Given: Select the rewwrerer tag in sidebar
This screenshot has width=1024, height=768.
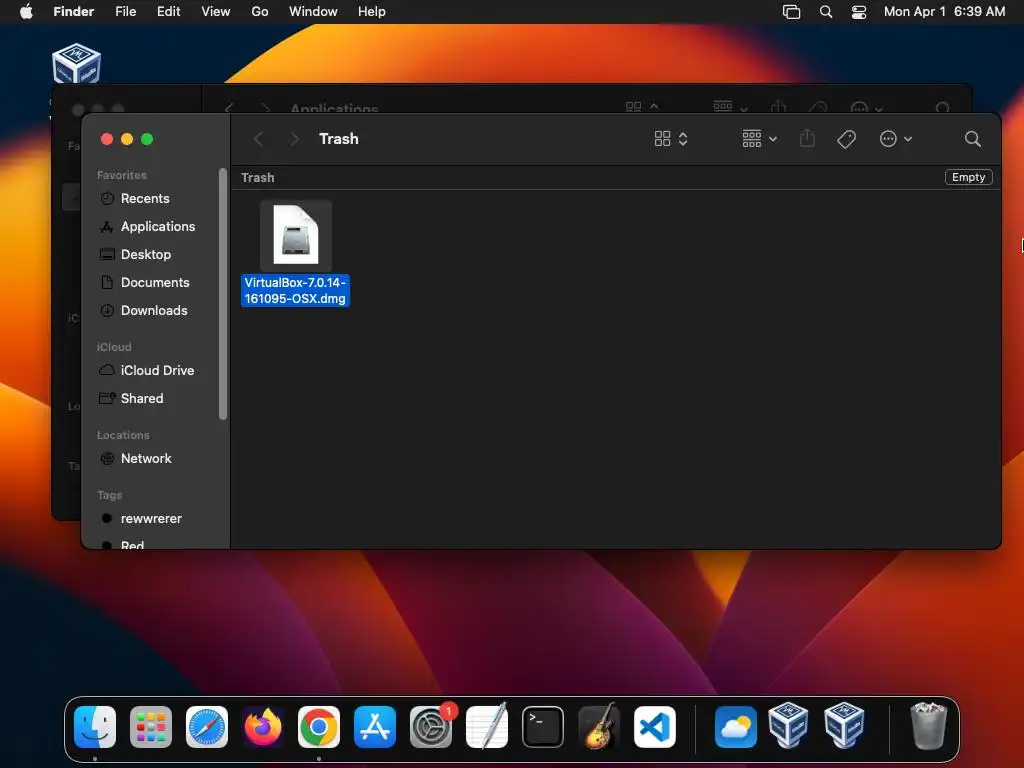Looking at the screenshot, I should point(151,519).
